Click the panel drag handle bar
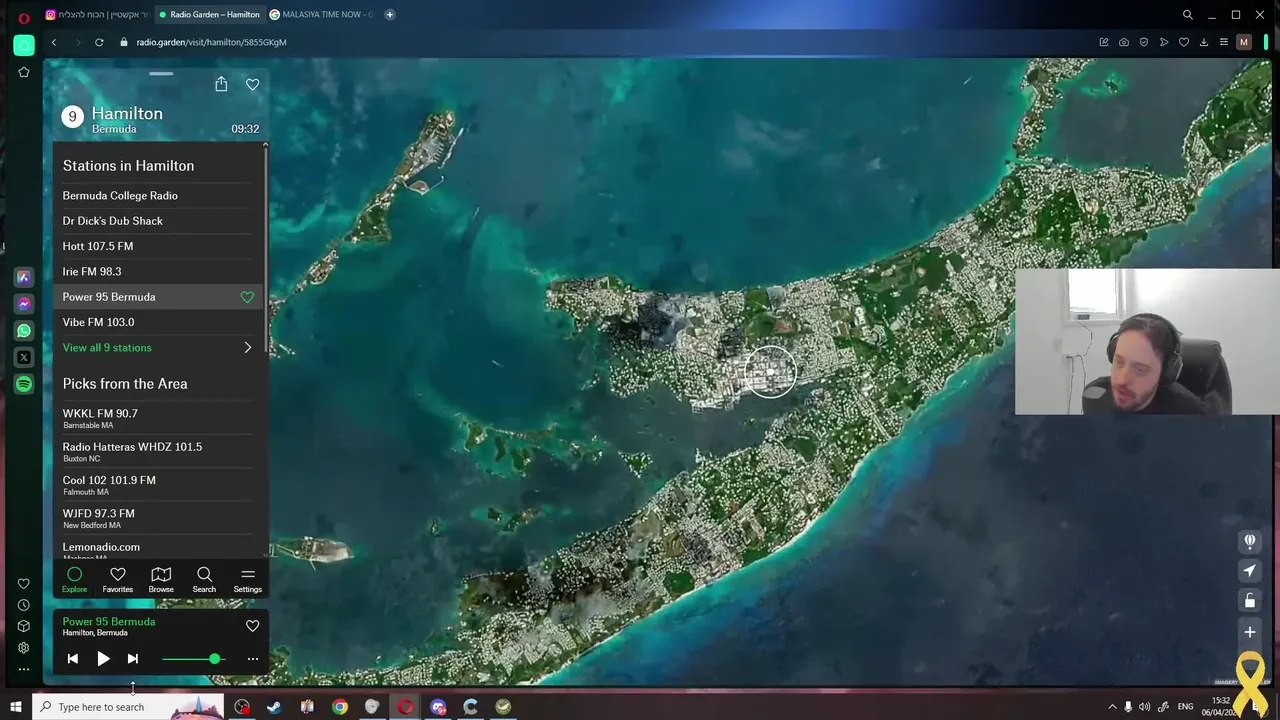 (161, 74)
